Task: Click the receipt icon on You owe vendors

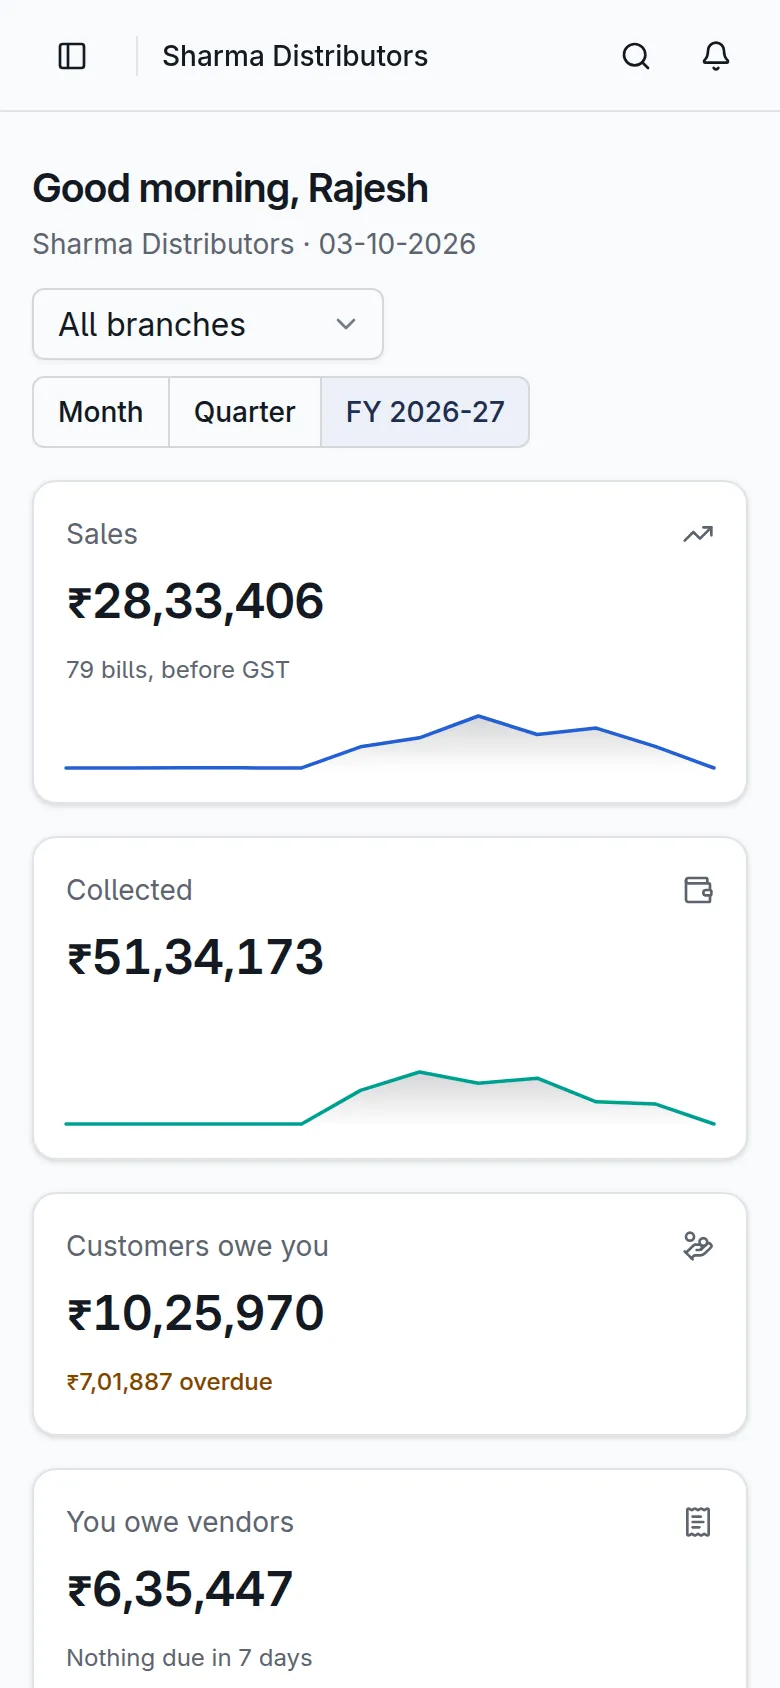Action: (698, 1522)
